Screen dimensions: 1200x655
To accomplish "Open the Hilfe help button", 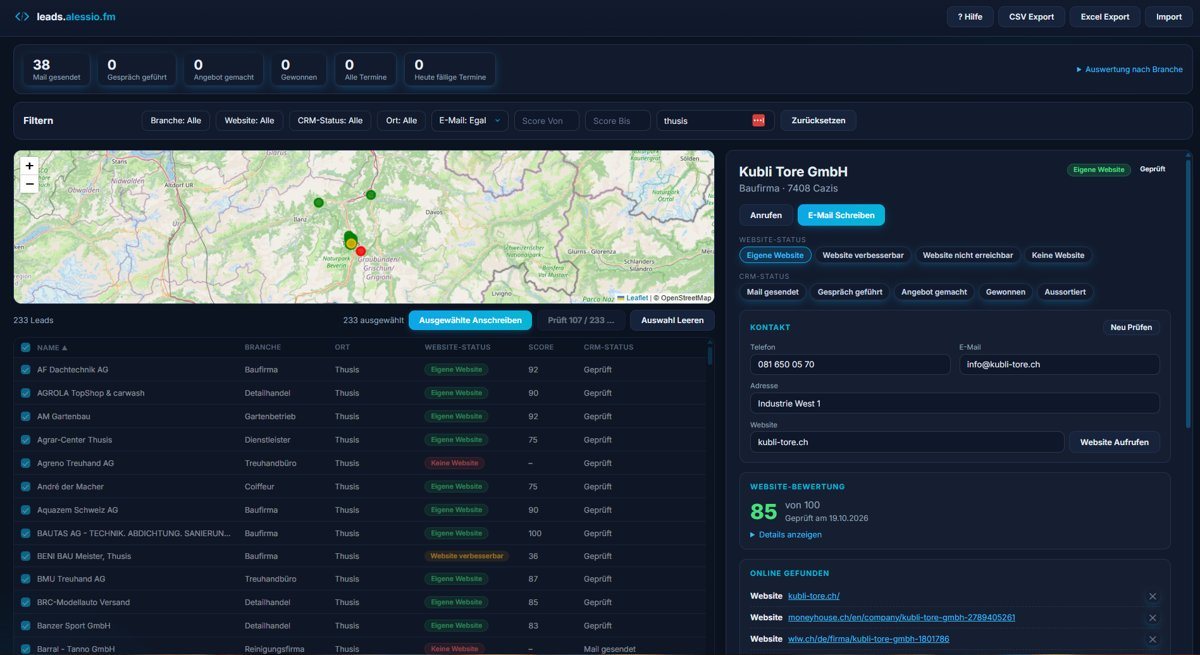I will pyautogui.click(x=969, y=17).
